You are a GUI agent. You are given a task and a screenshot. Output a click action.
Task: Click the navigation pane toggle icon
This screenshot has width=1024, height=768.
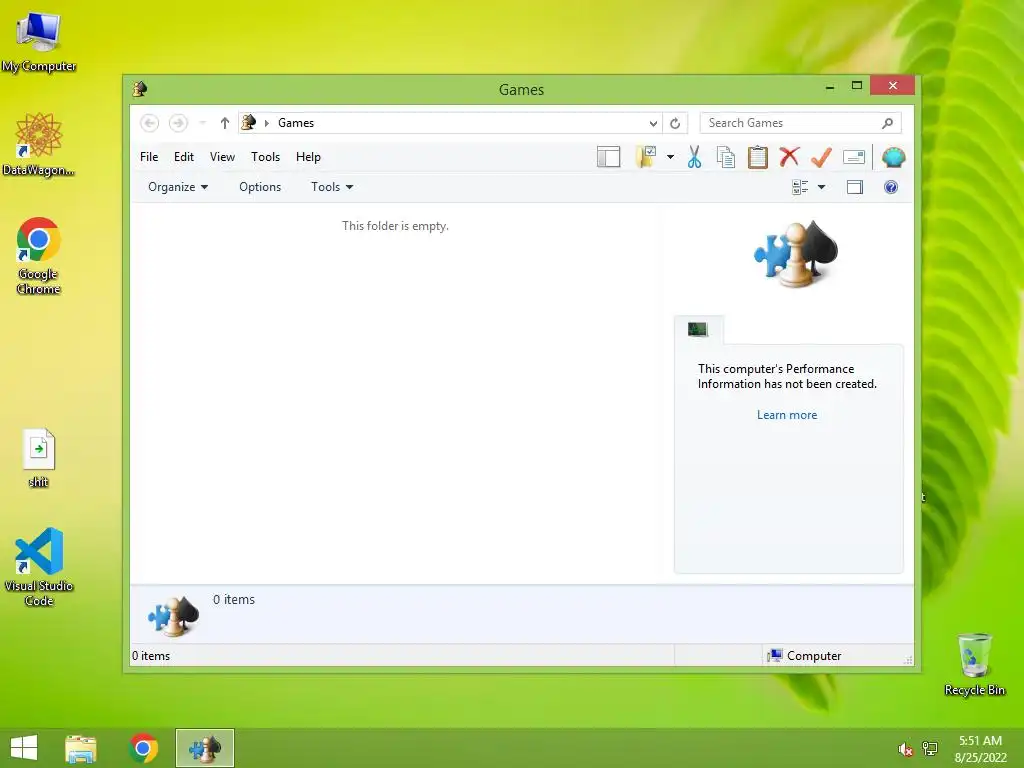point(608,157)
